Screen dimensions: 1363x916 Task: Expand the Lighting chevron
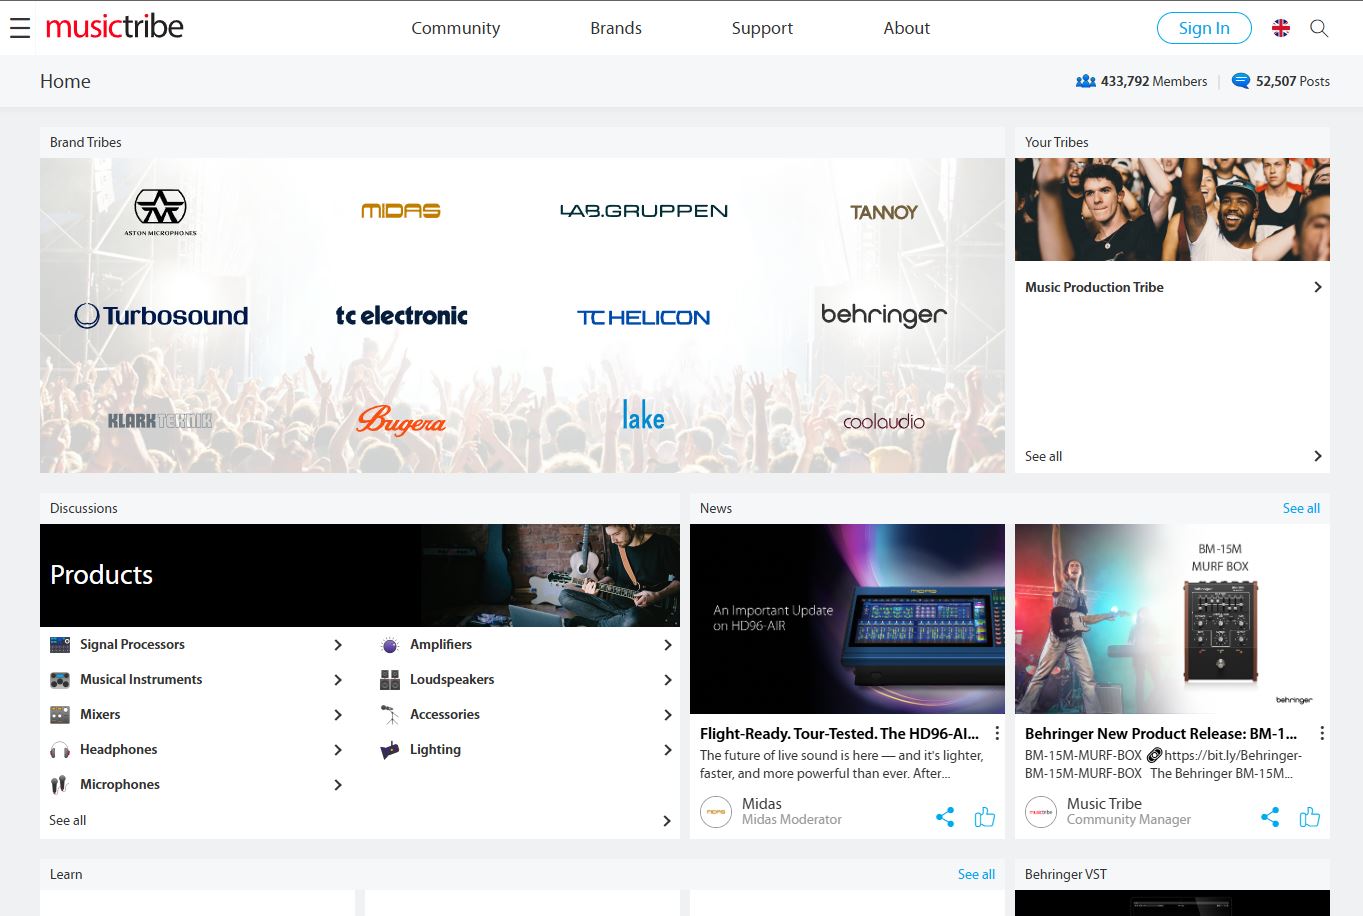pos(668,750)
